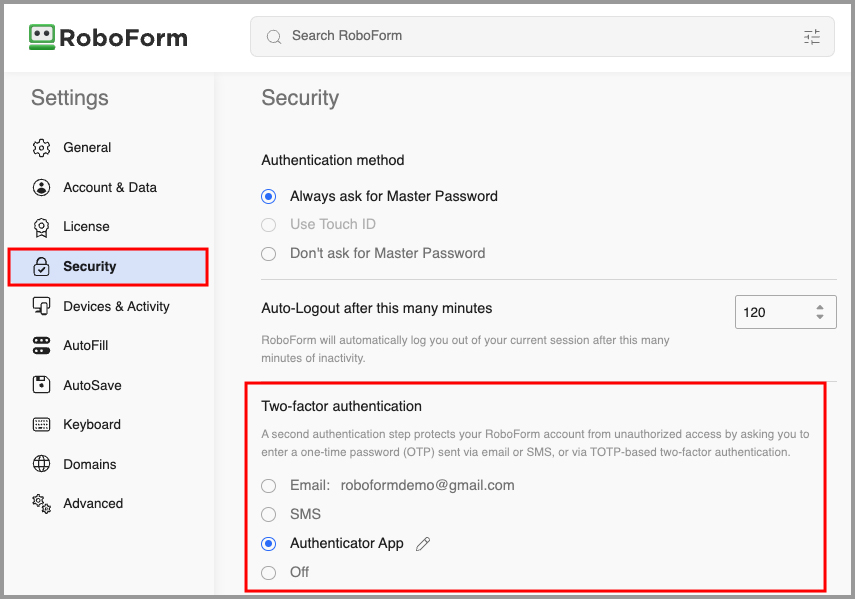The height and width of the screenshot is (599, 855).
Task: Click the License badge icon
Action: (x=41, y=227)
